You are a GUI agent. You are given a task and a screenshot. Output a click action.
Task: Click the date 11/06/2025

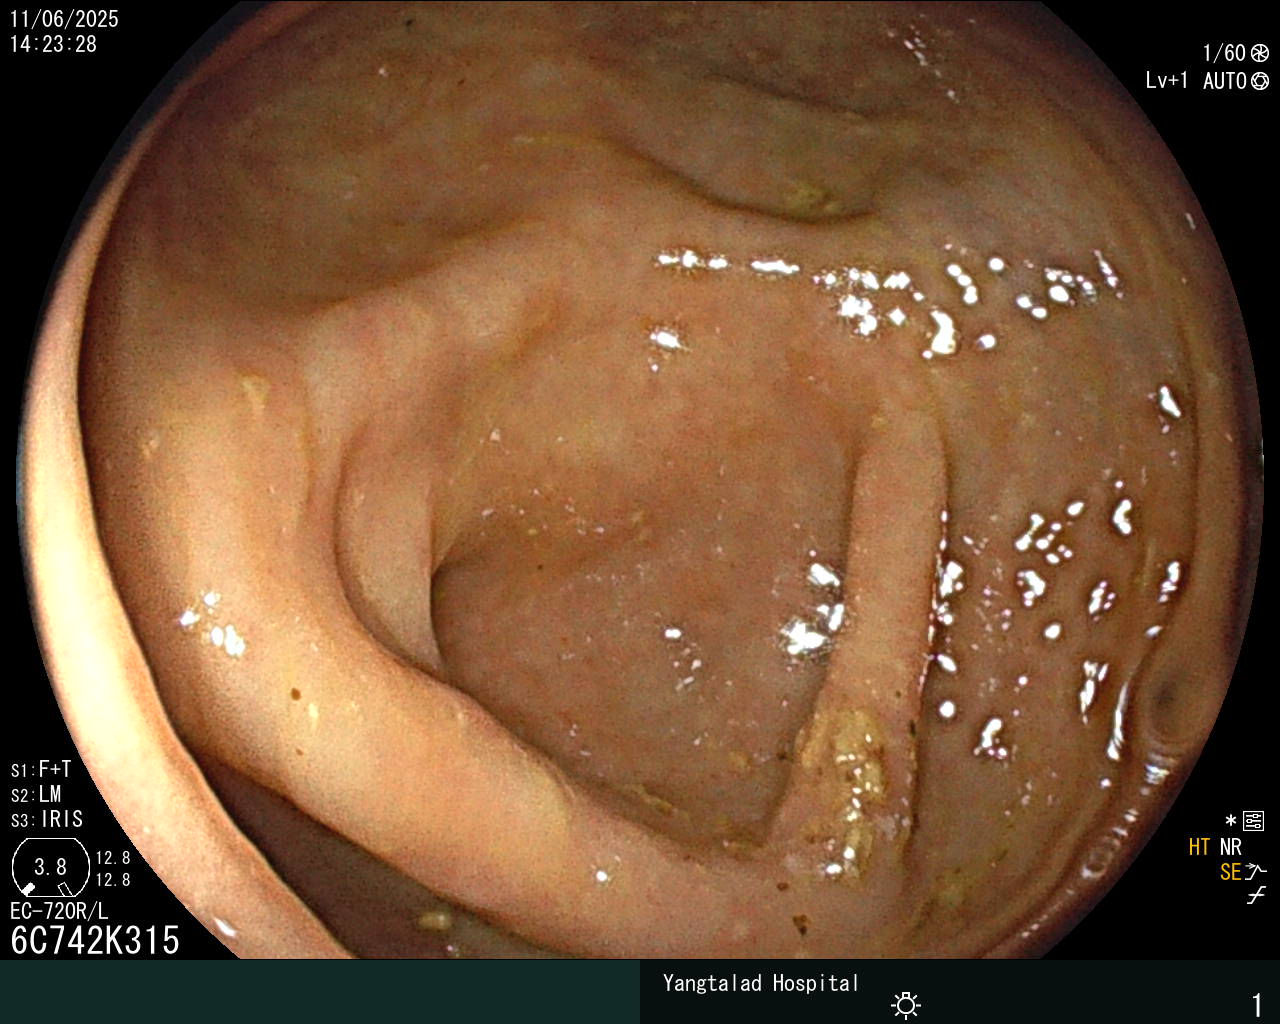pyautogui.click(x=64, y=19)
